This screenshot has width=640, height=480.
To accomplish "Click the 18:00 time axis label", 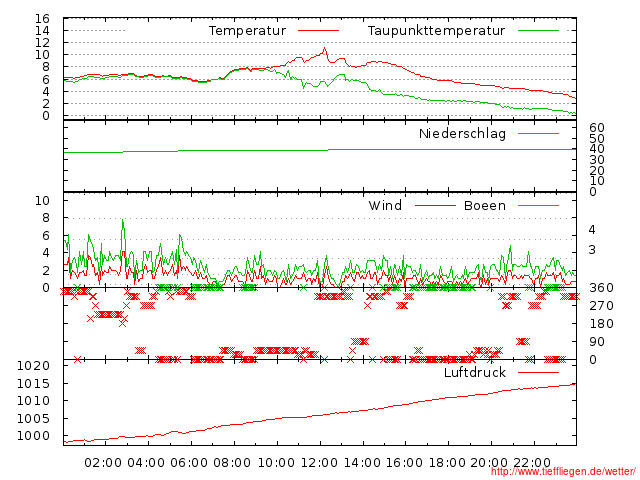I will click(447, 463).
